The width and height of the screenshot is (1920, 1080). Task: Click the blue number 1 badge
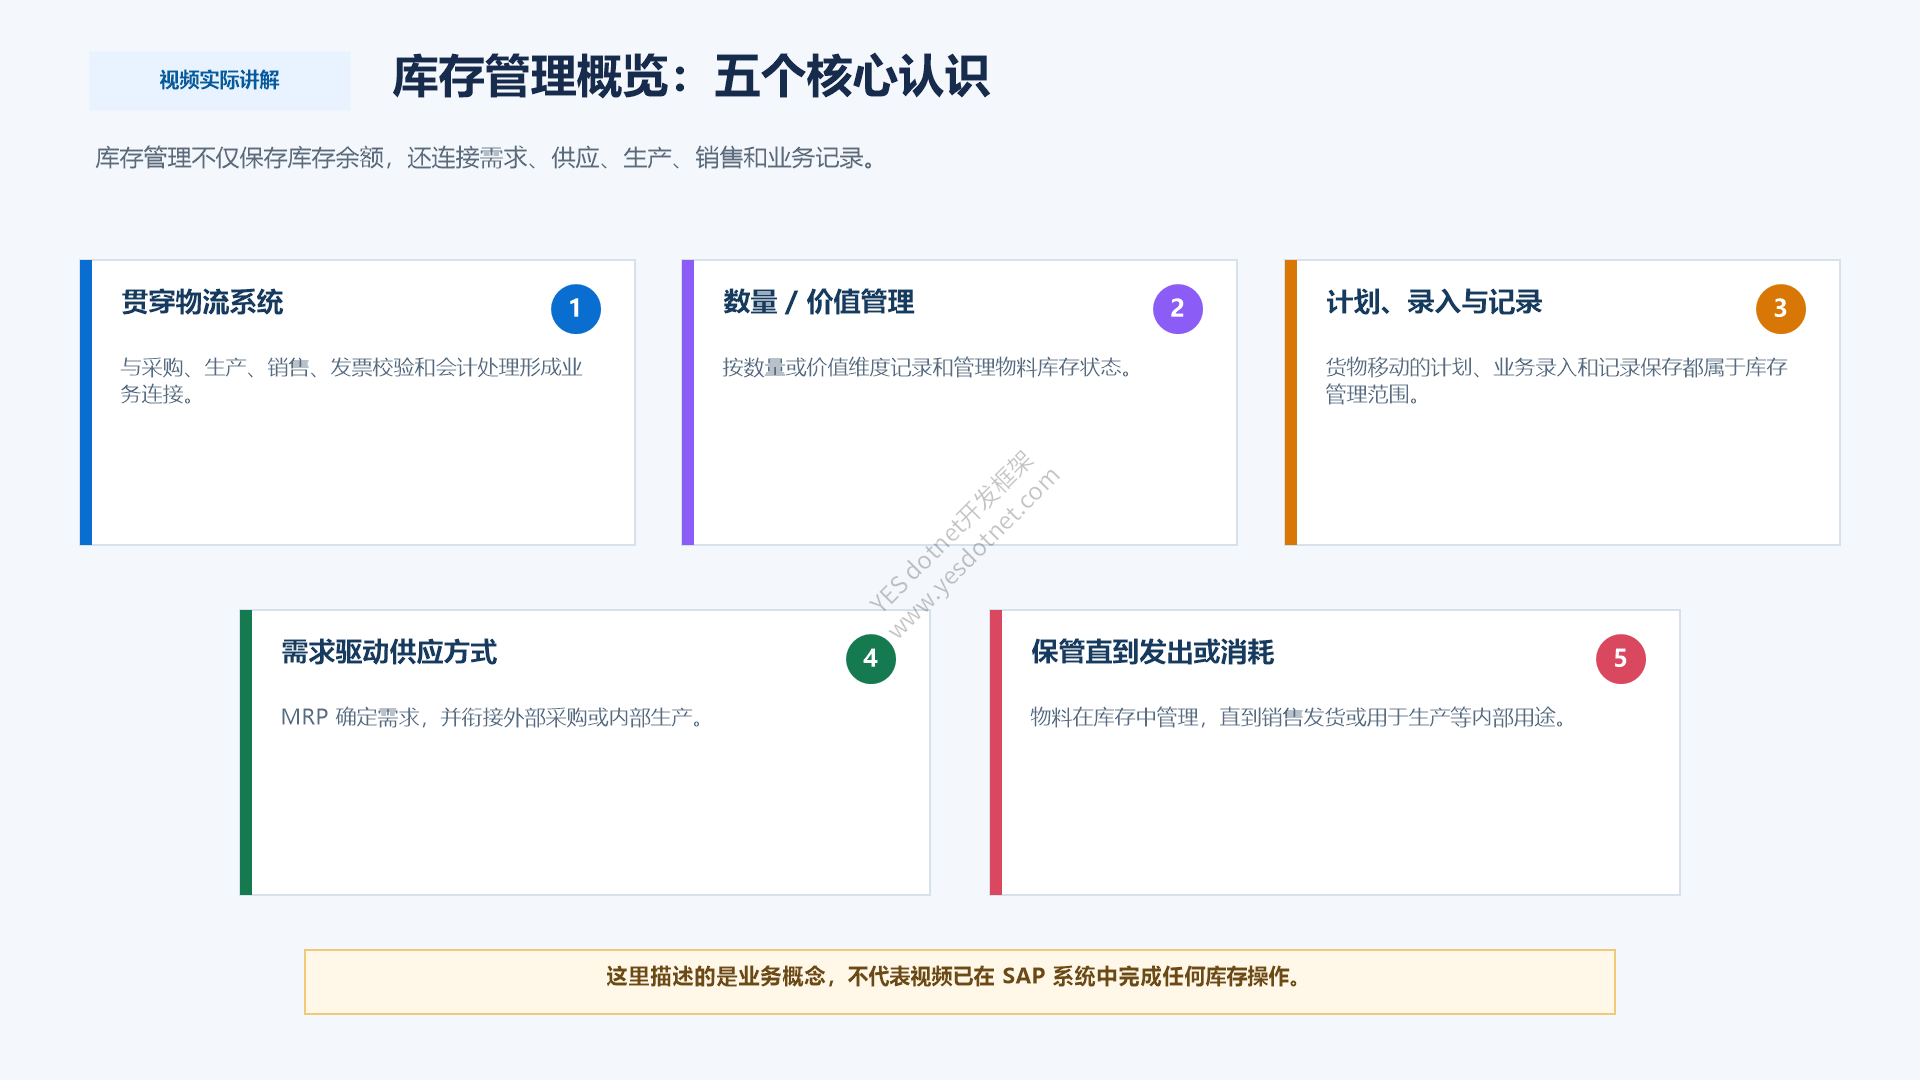[575, 309]
